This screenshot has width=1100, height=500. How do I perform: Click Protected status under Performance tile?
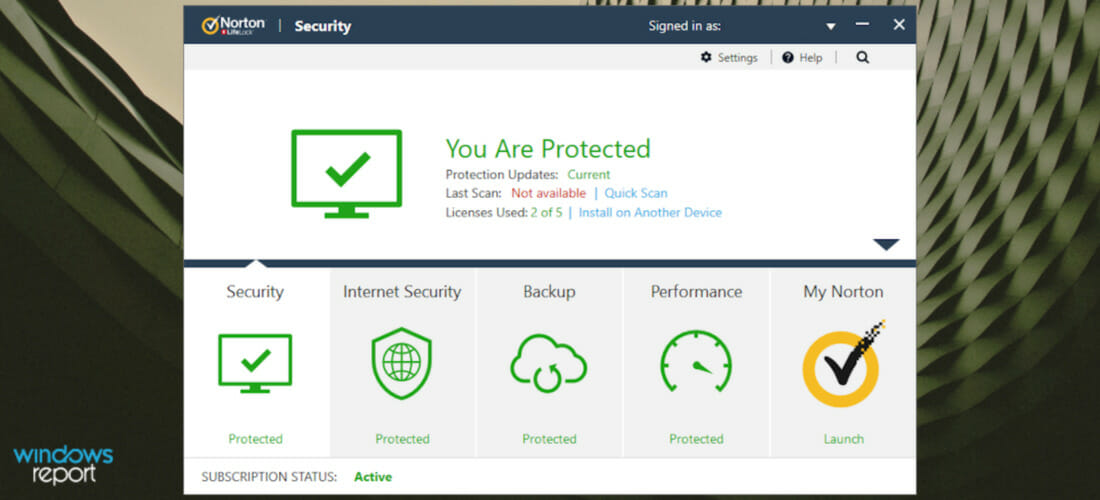point(696,439)
